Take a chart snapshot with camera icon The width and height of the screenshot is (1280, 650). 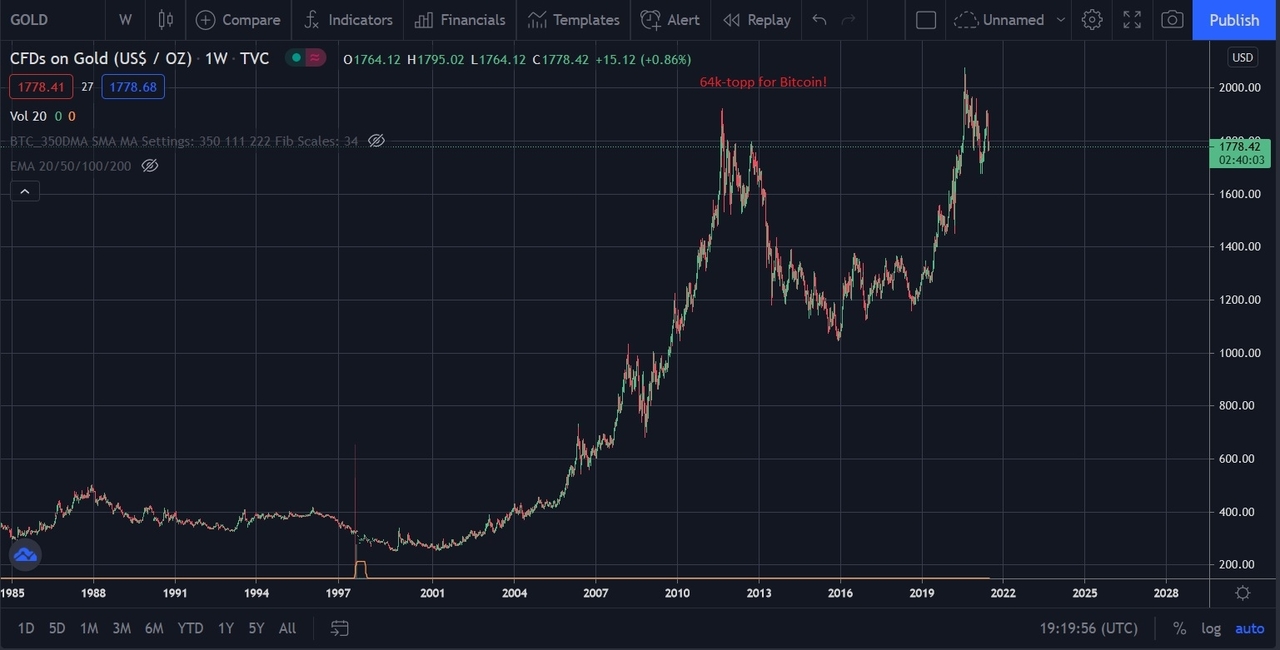pyautogui.click(x=1172, y=20)
